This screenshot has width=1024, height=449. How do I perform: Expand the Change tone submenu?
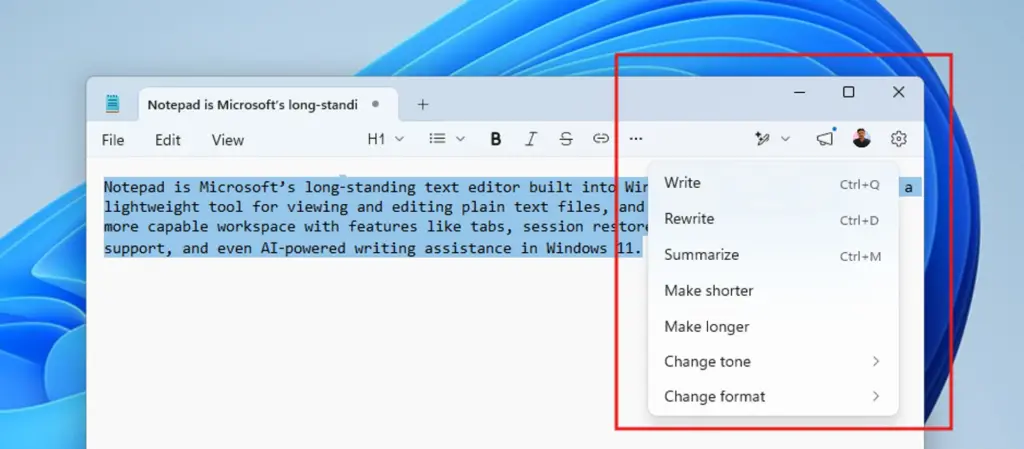(x=773, y=362)
